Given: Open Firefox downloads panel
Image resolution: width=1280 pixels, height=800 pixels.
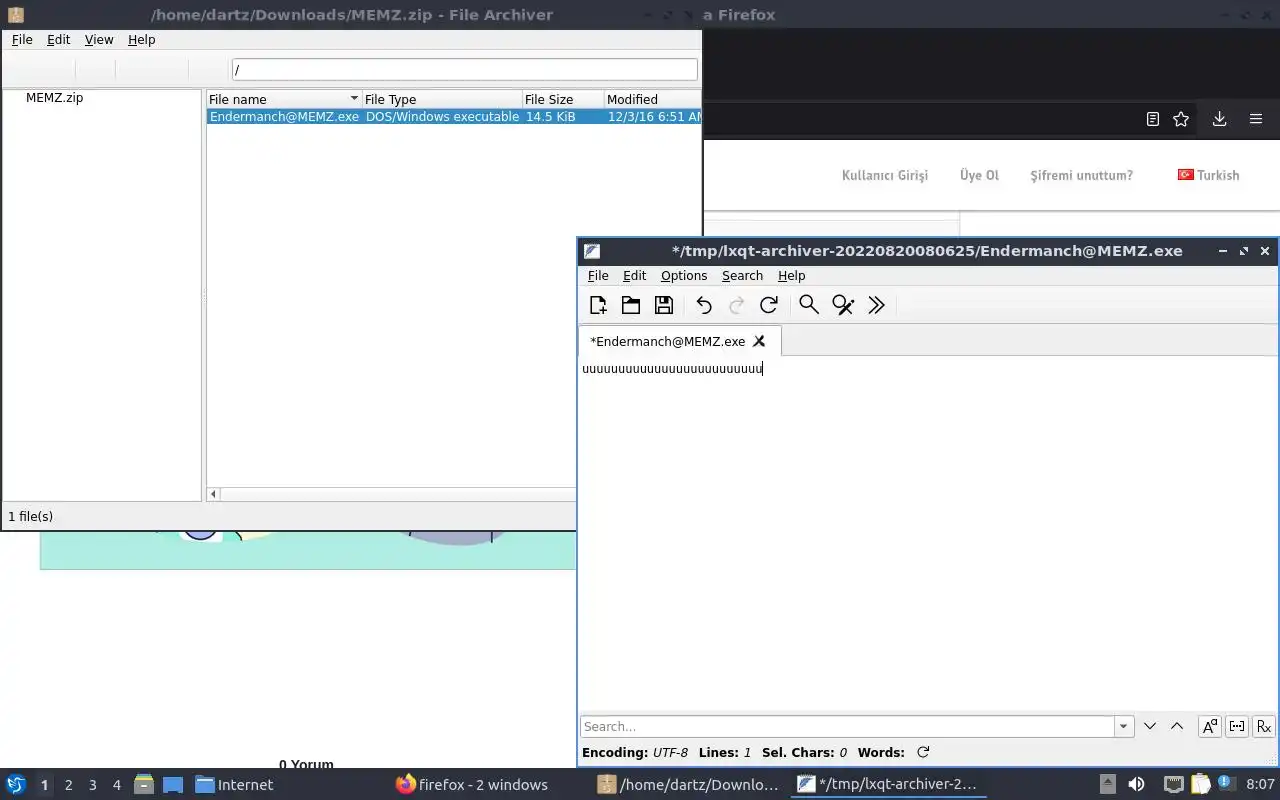Looking at the screenshot, I should click(1219, 119).
